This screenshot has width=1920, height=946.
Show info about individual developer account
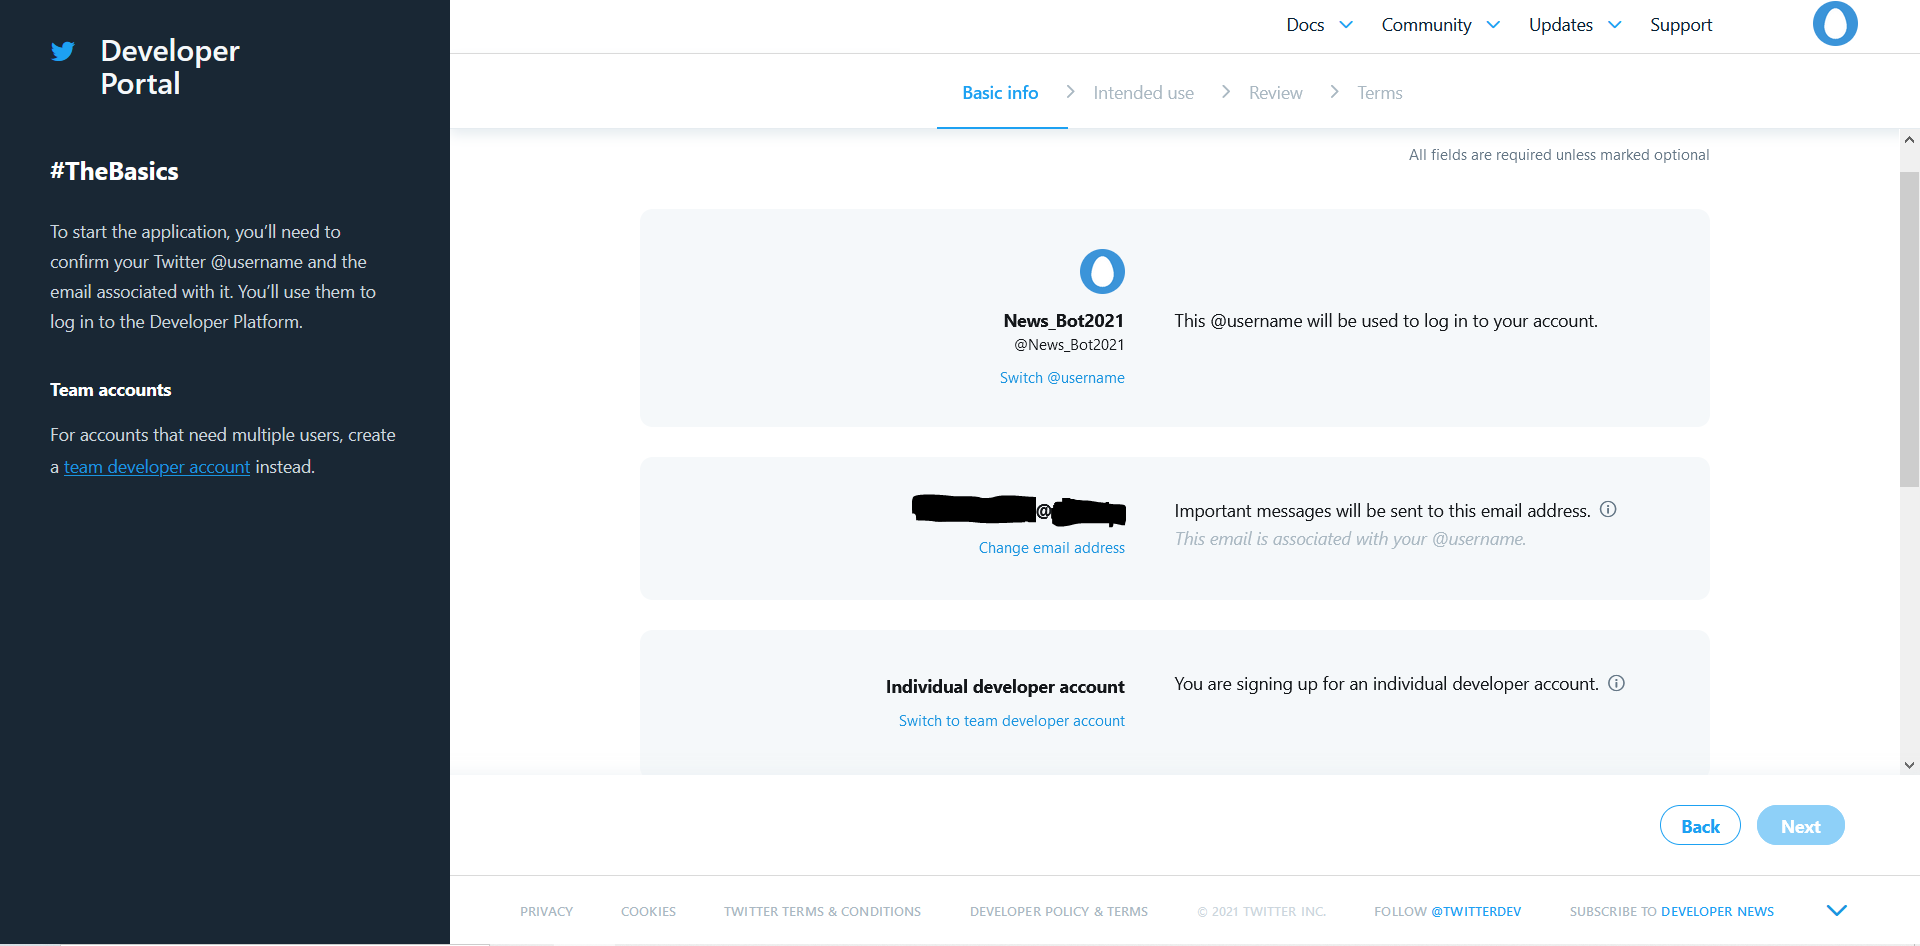point(1616,683)
